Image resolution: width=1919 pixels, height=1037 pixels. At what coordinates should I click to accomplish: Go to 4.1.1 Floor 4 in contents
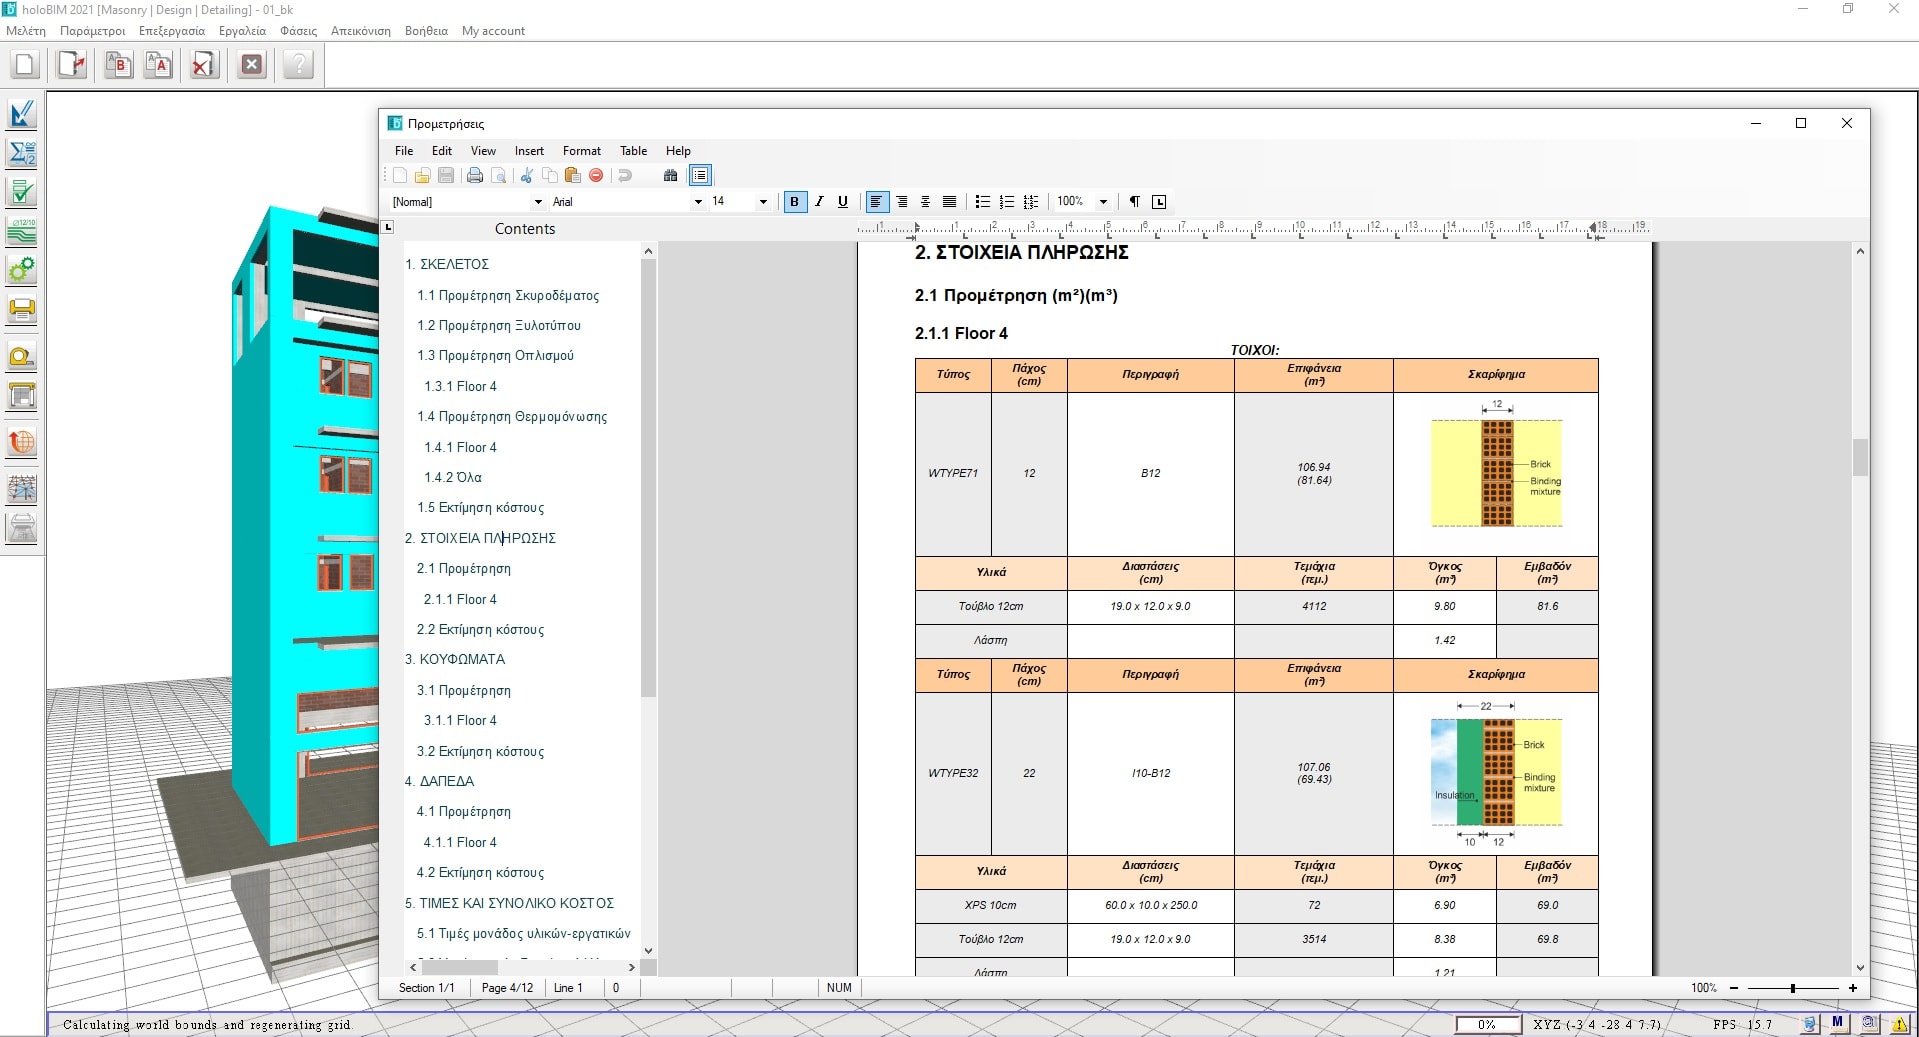pos(460,842)
